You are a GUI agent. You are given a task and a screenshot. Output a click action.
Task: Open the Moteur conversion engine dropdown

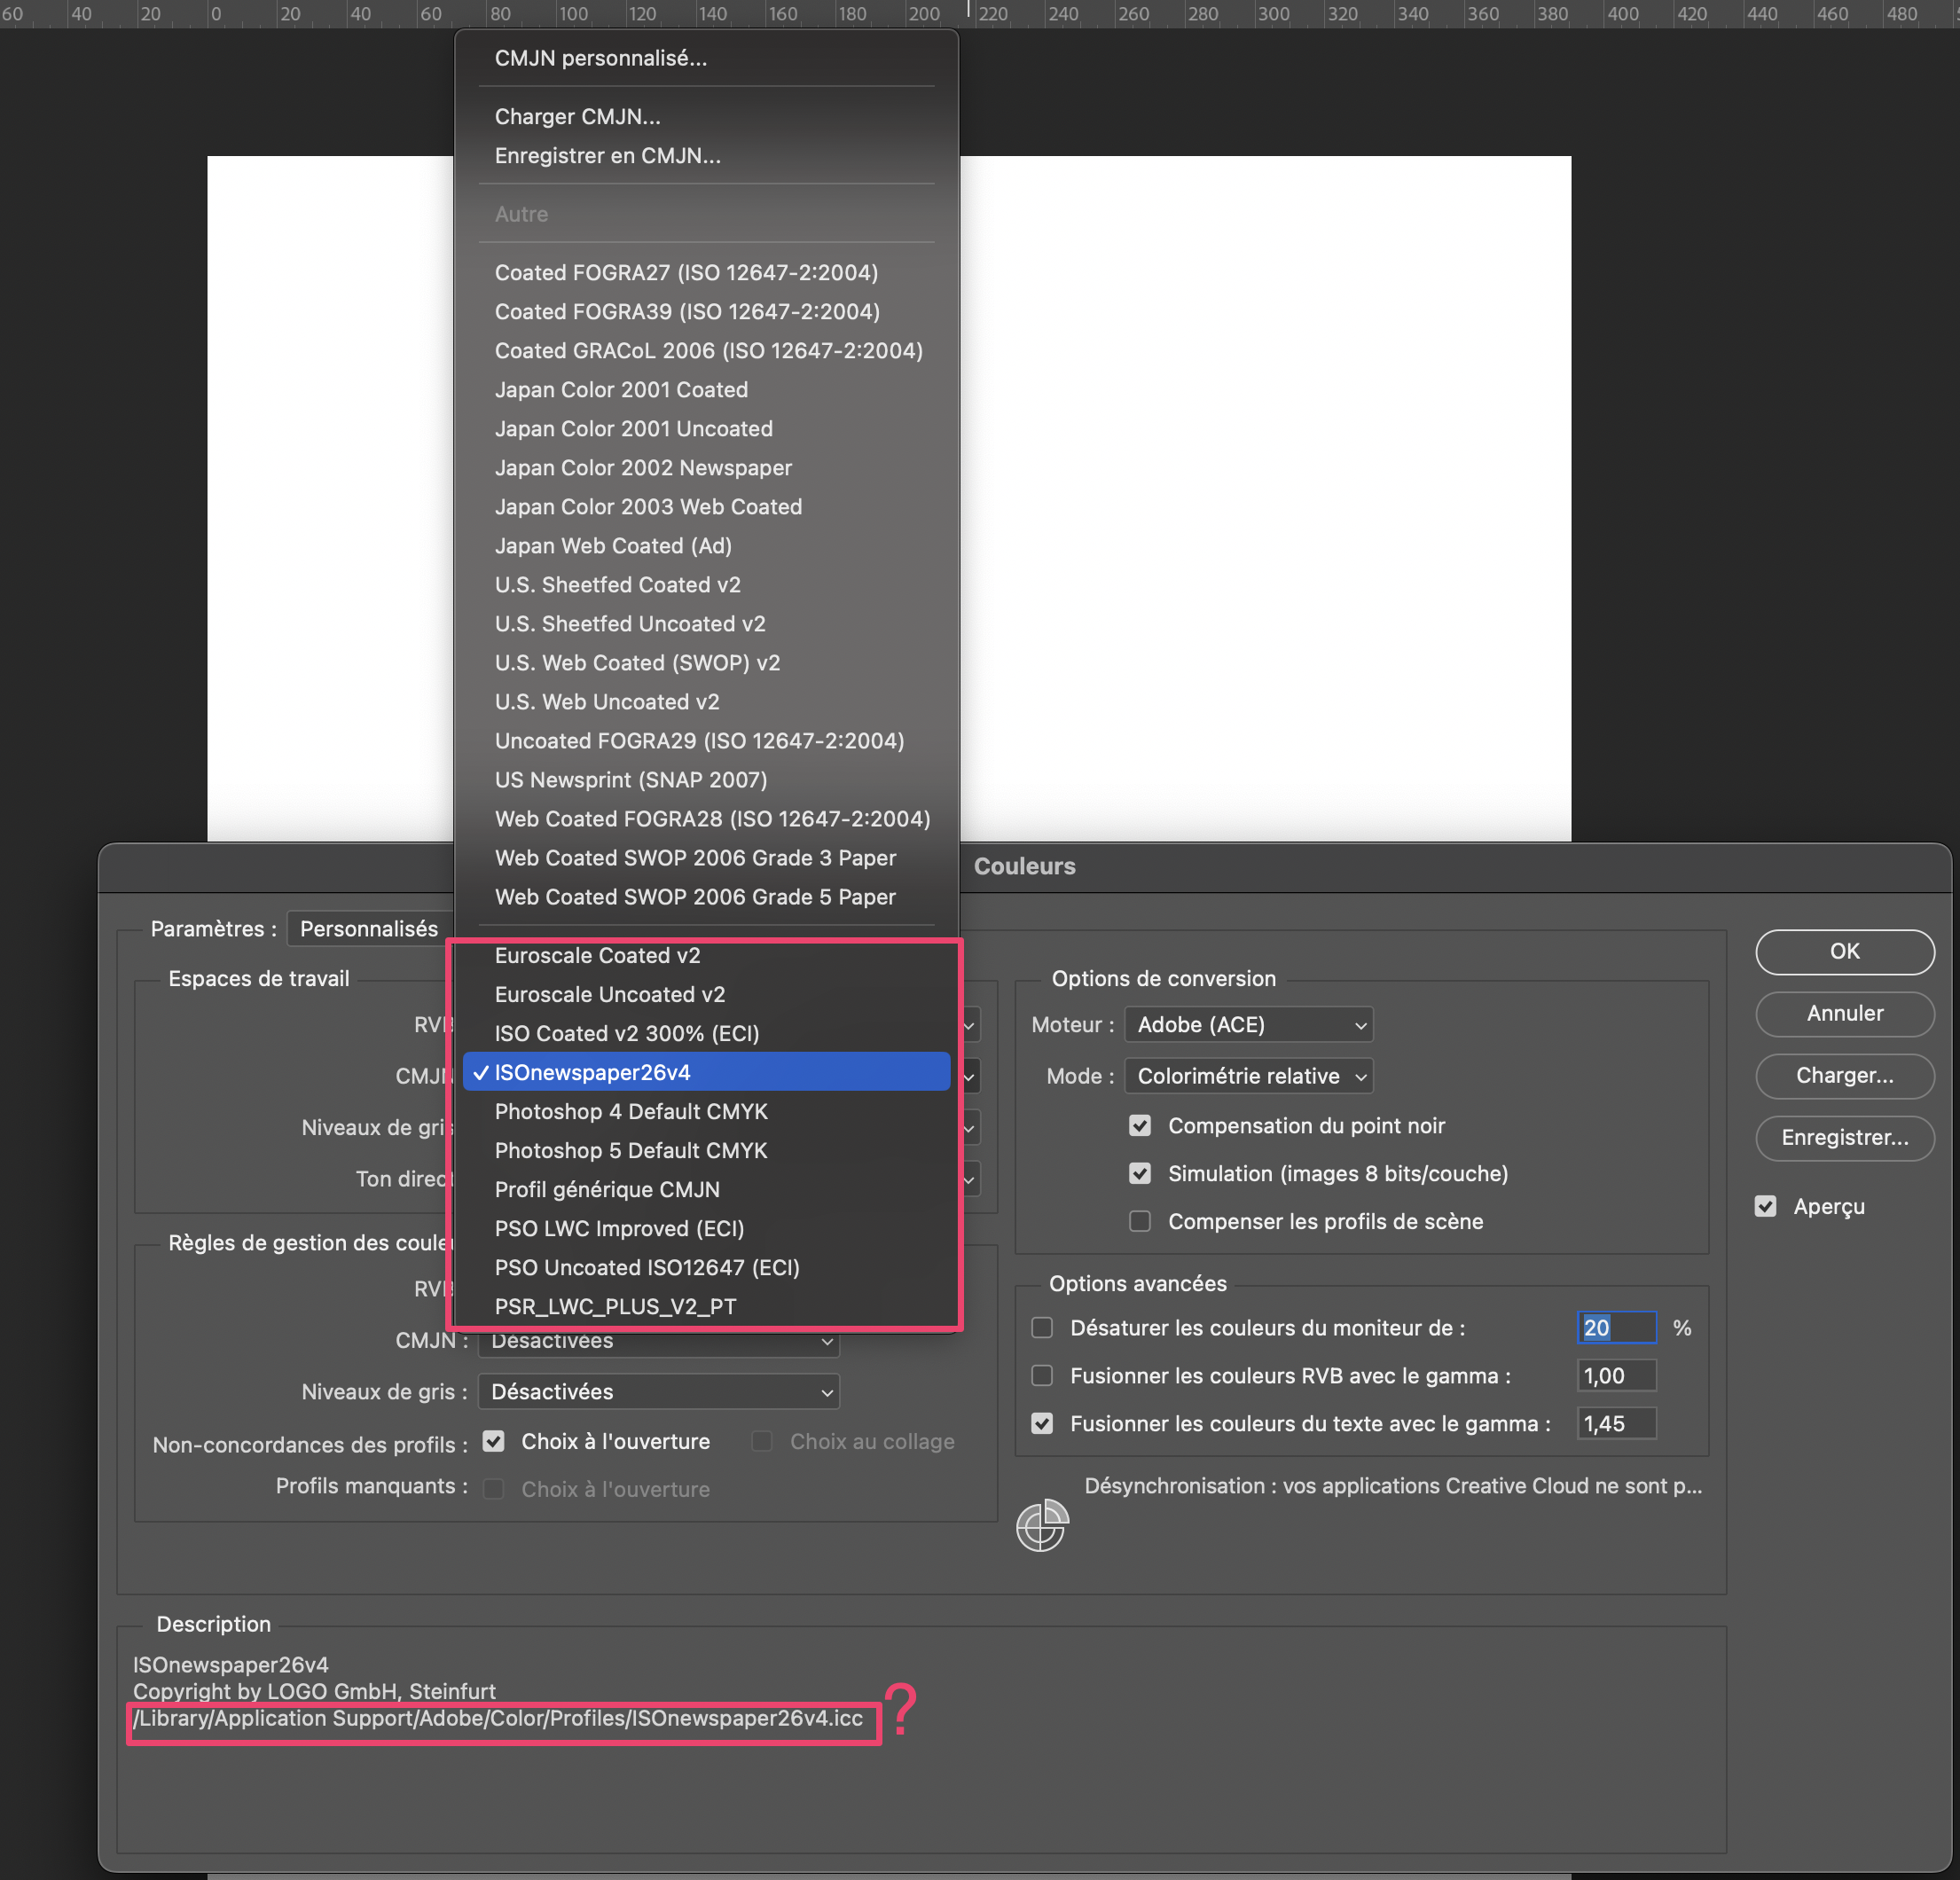1248,1024
